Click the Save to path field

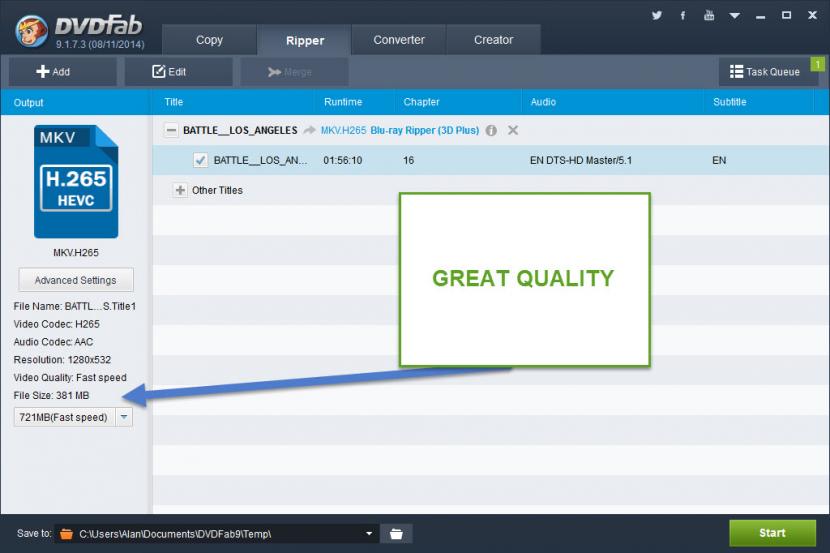point(218,533)
